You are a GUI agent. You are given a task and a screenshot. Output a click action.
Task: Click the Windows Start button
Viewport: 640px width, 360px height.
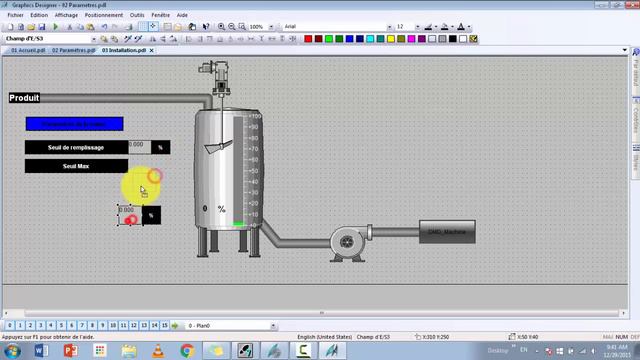(12, 351)
